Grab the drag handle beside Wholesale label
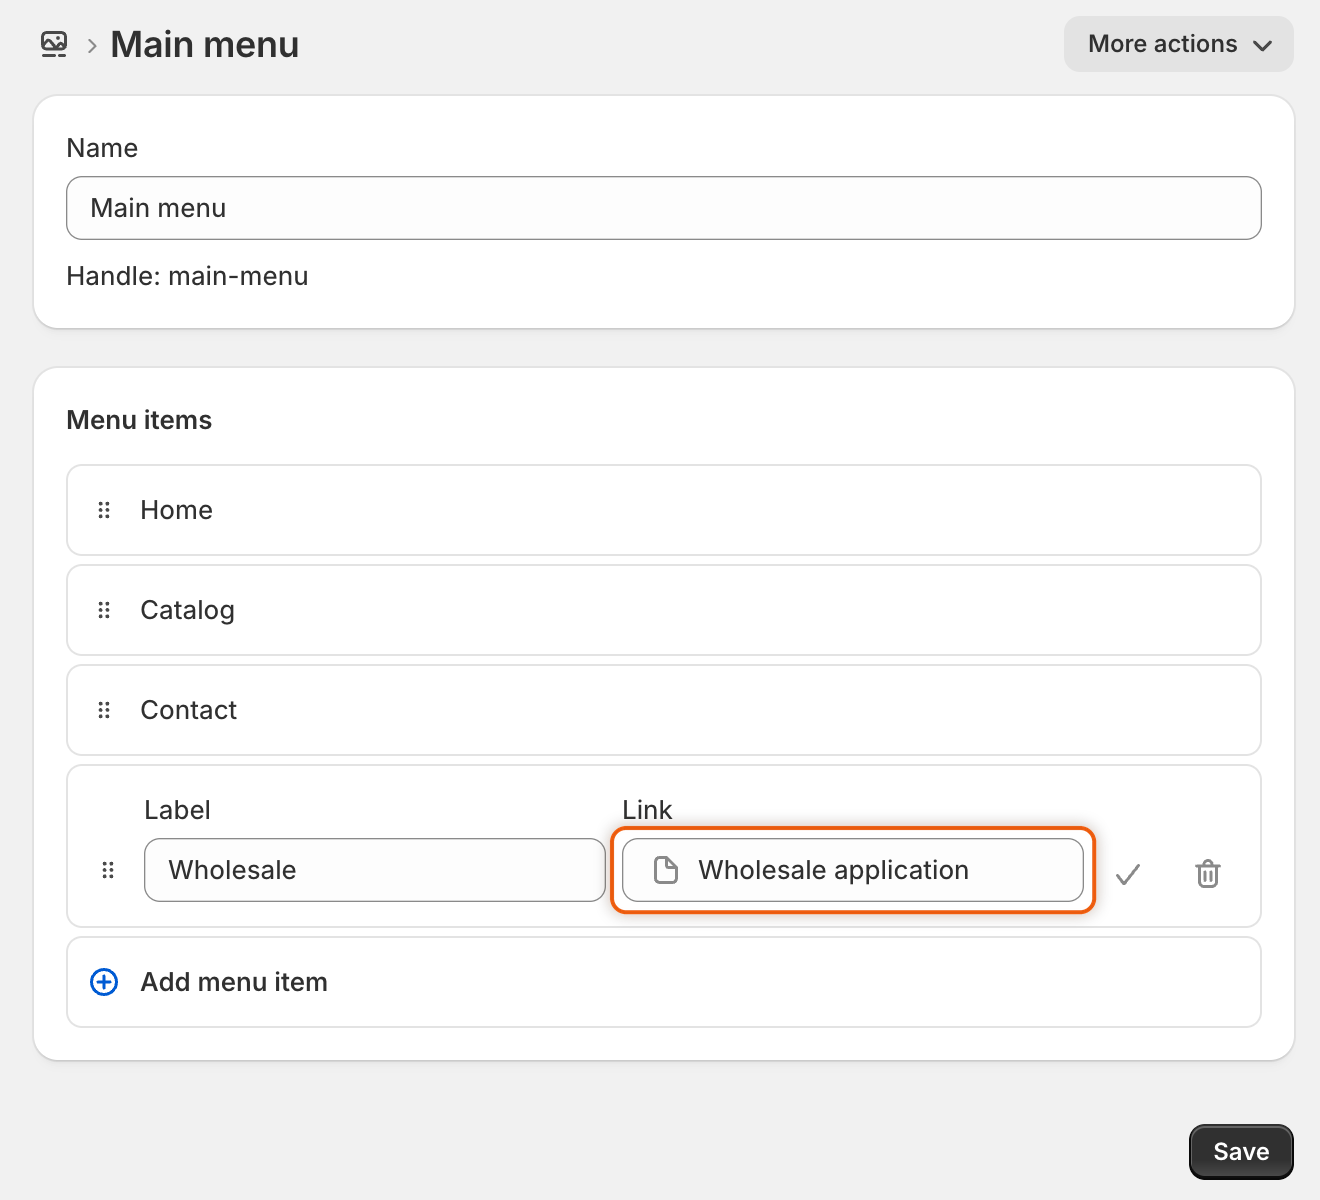The height and width of the screenshot is (1200, 1320). 108,870
